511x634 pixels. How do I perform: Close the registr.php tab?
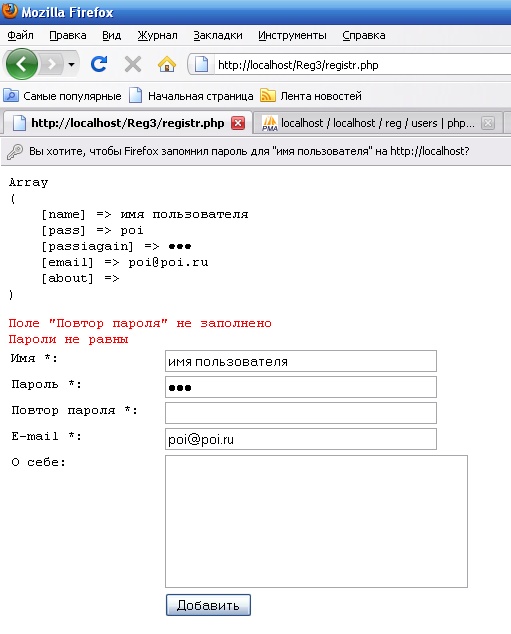(238, 123)
